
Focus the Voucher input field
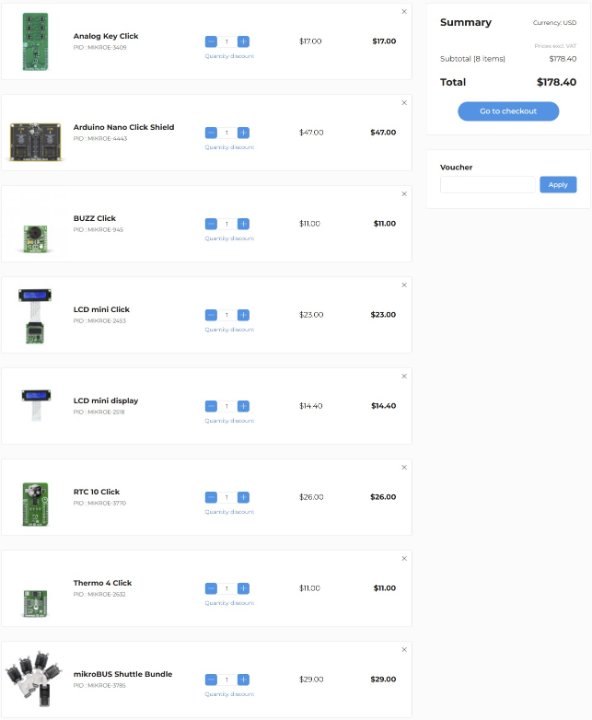[488, 185]
